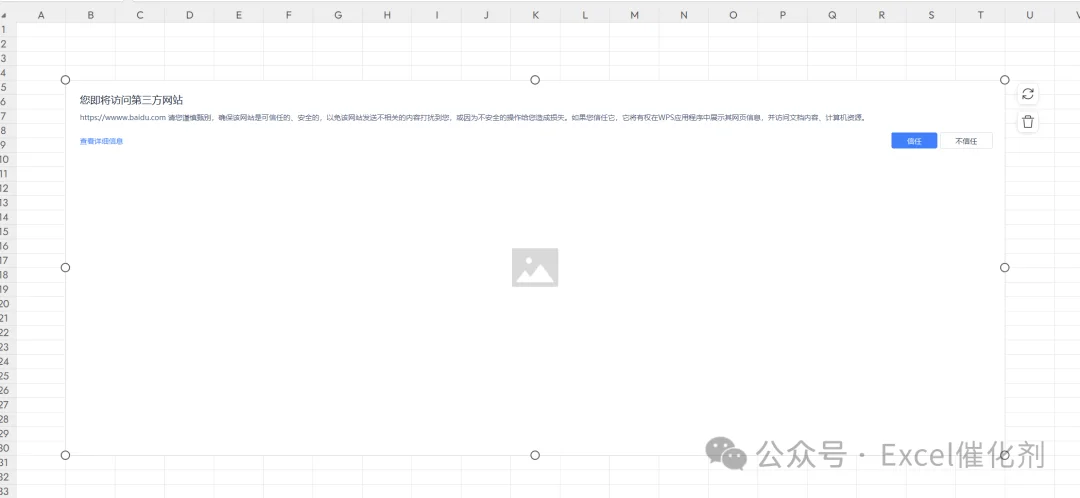Select column F header
Screen dimensions: 1080x498
(288, 15)
